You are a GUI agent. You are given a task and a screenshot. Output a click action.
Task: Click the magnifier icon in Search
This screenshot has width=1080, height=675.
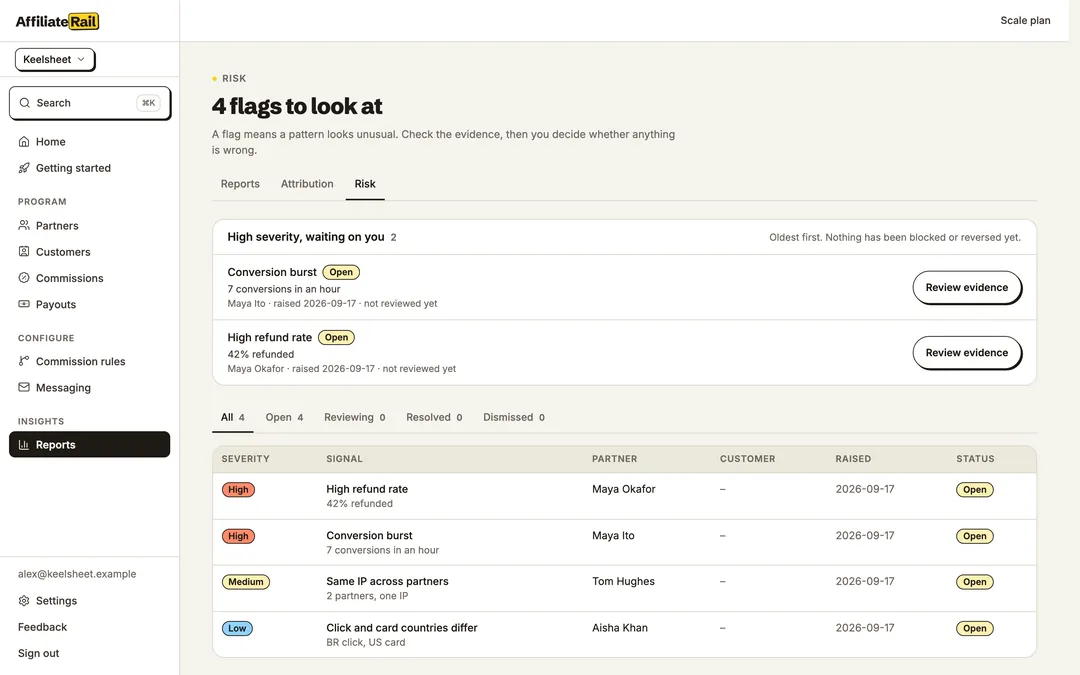pyautogui.click(x=25, y=103)
